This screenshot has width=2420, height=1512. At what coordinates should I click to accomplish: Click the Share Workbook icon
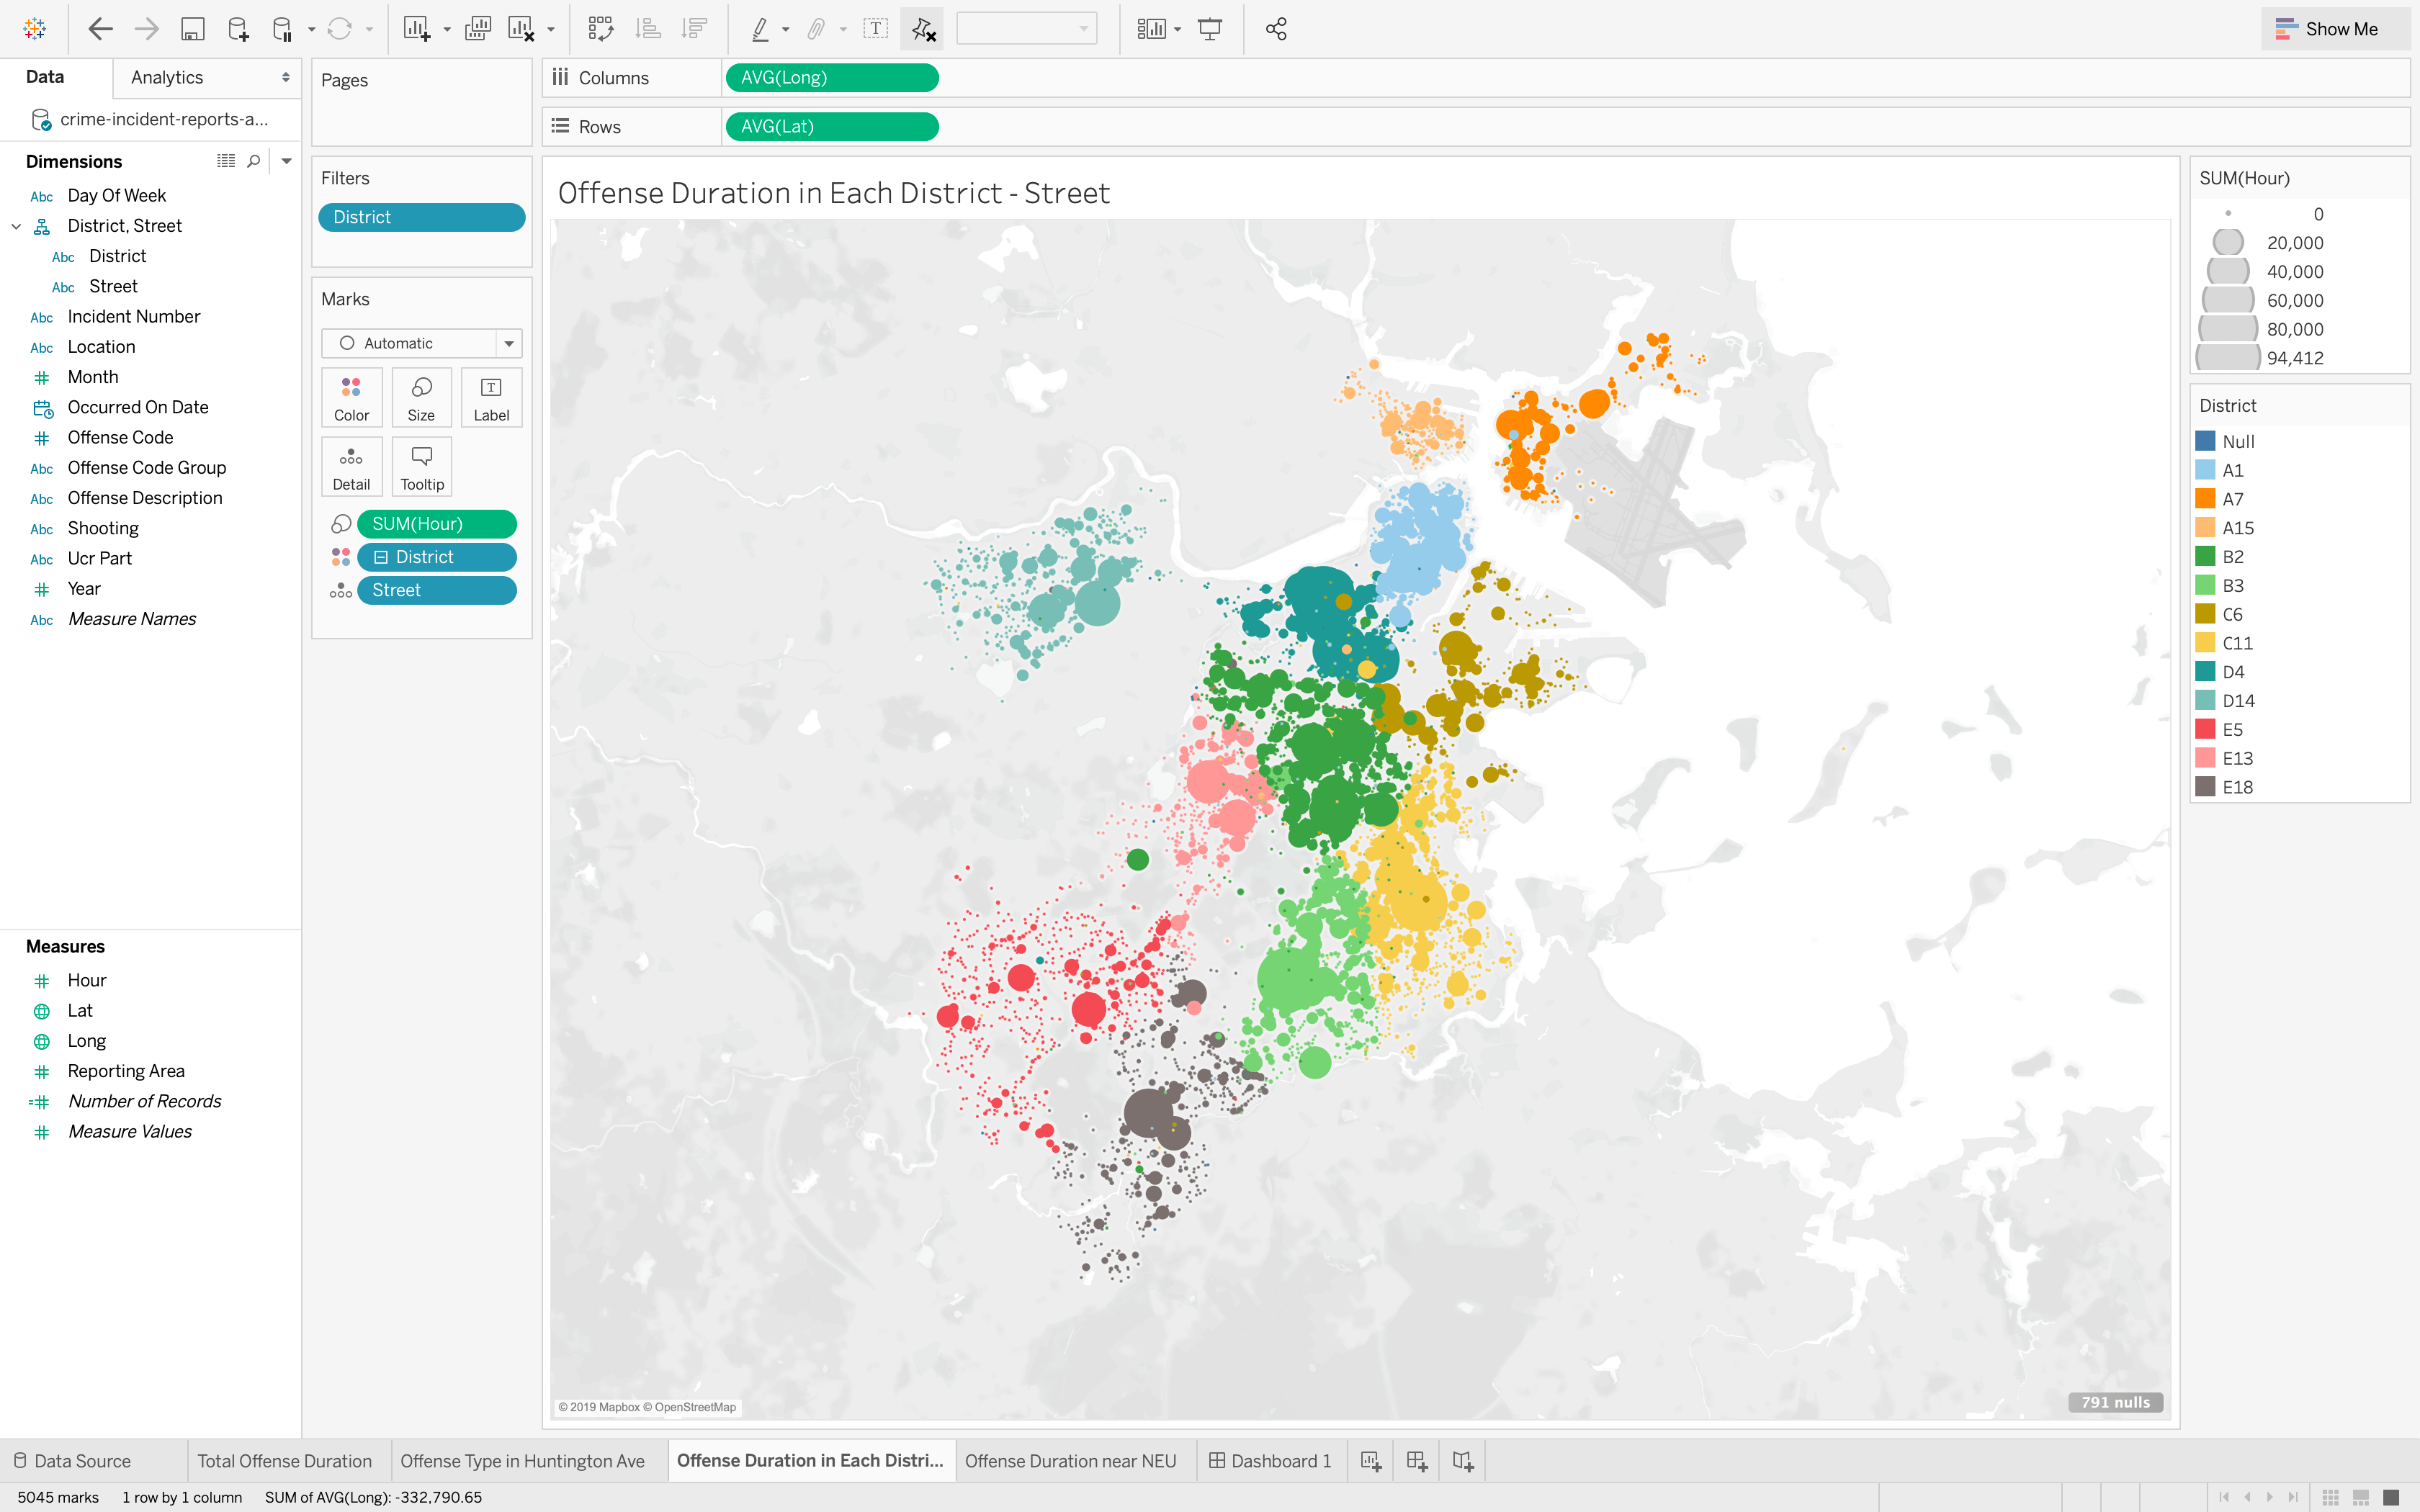tap(1276, 28)
